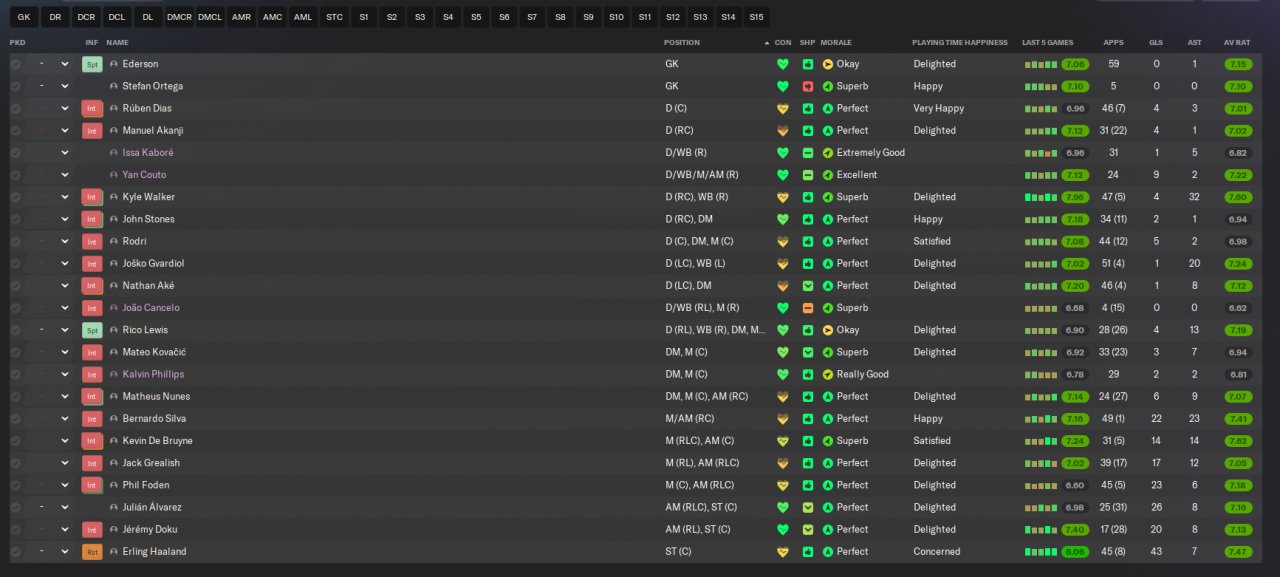This screenshot has width=1280, height=577.
Task: Sort by the POSITION column header
Action: click(x=682, y=43)
